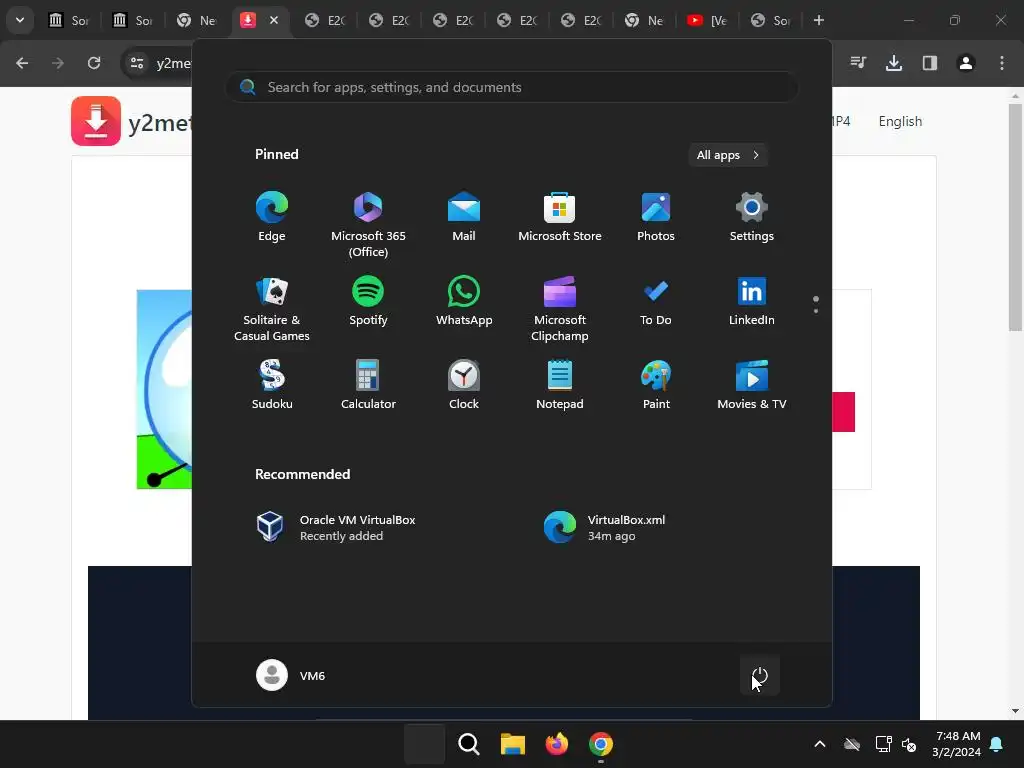
Task: Go to the next pinned apps page dot
Action: (x=816, y=312)
